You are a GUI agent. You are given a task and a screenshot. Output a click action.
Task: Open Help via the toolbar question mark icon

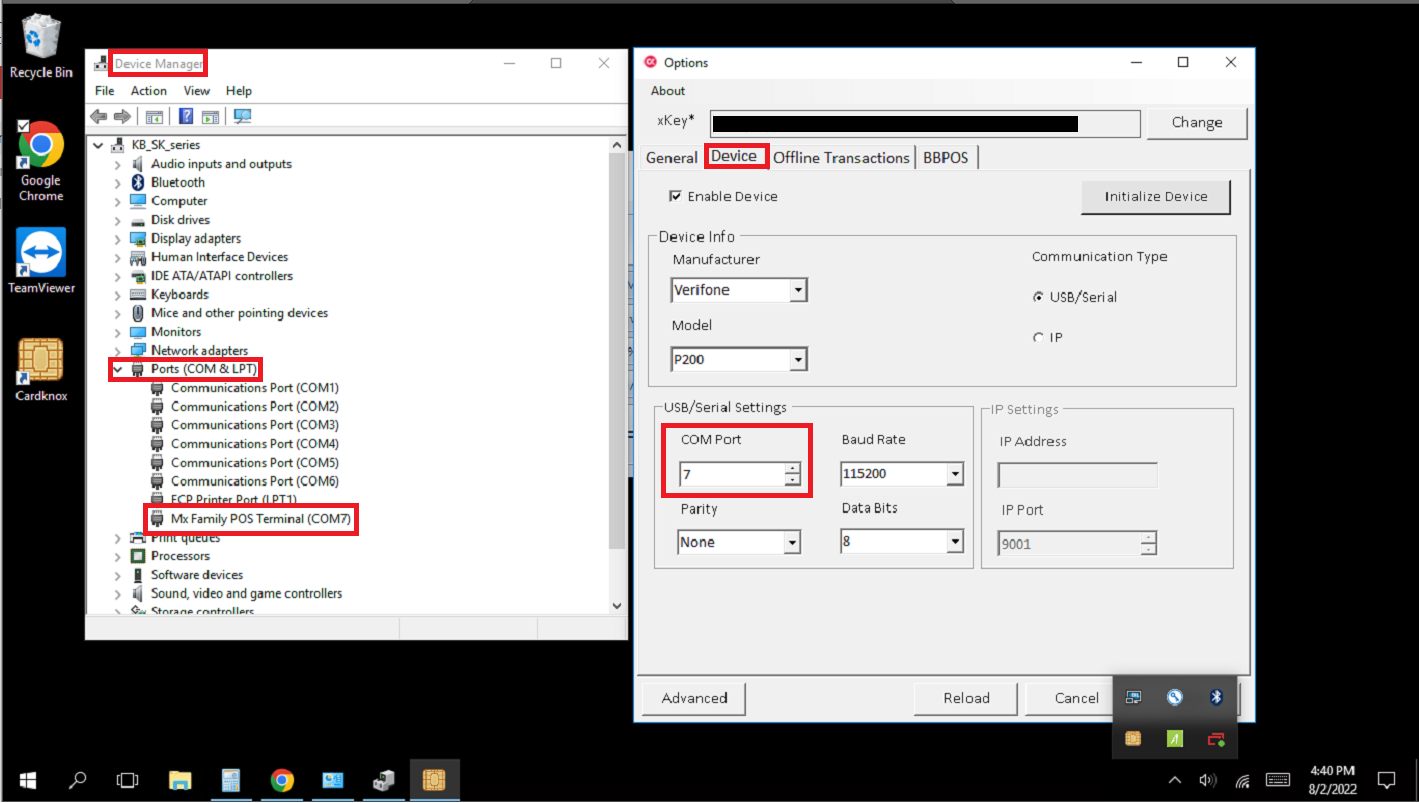tap(187, 116)
